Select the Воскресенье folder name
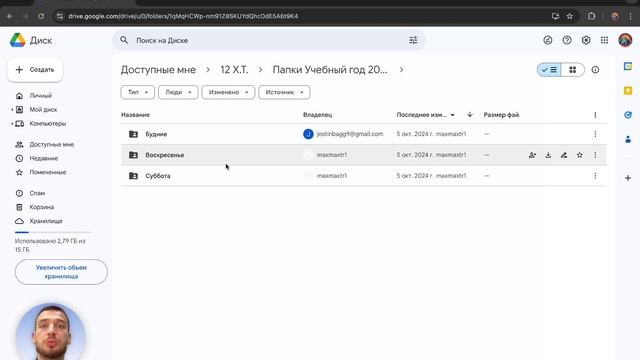 165,155
